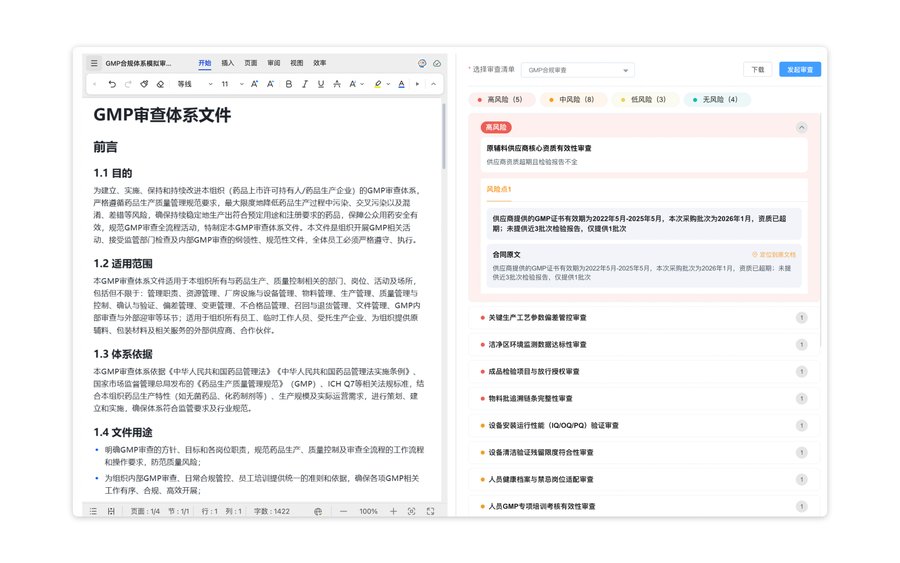
Task: Click the 发起审查 button
Action: click(800, 69)
